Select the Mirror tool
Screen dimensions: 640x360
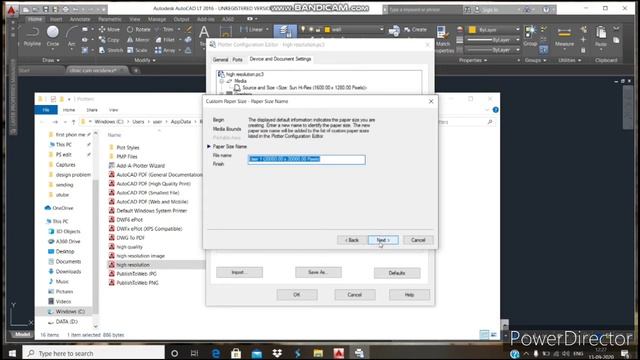(138, 40)
